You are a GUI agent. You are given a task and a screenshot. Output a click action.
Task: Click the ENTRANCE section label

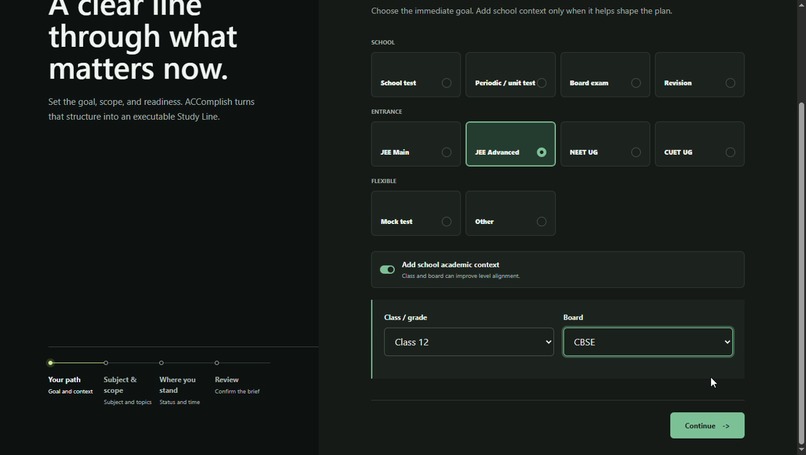pos(387,112)
